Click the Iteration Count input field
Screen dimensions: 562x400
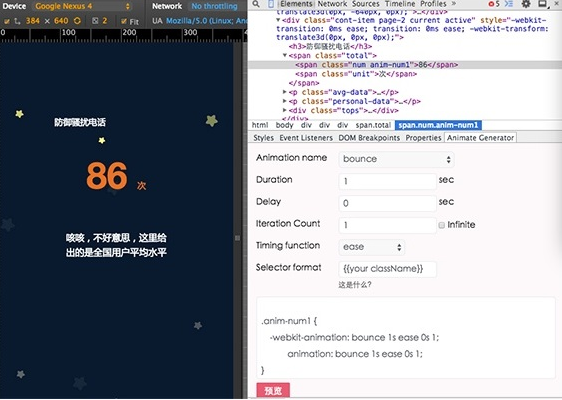tap(387, 225)
